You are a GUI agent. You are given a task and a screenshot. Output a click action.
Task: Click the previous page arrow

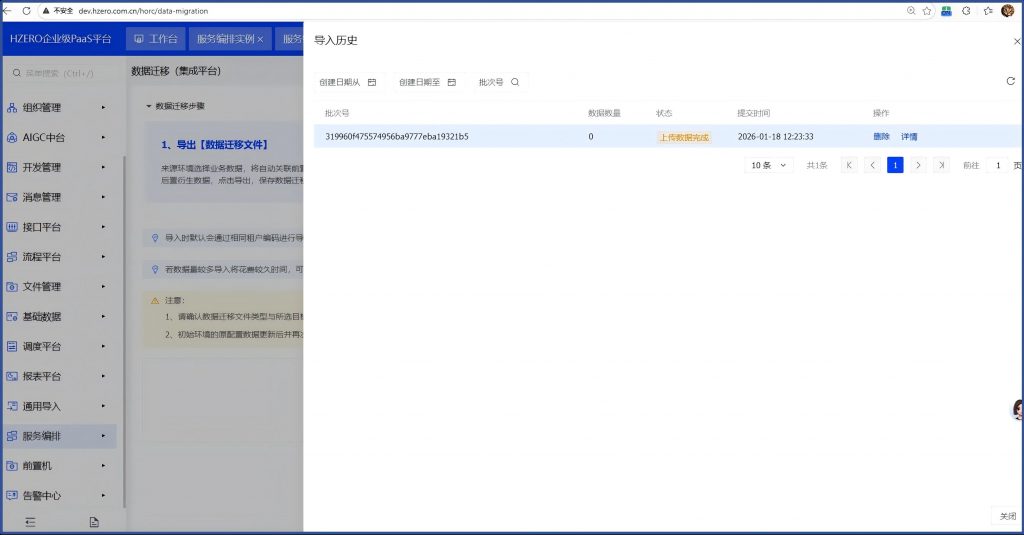872,165
